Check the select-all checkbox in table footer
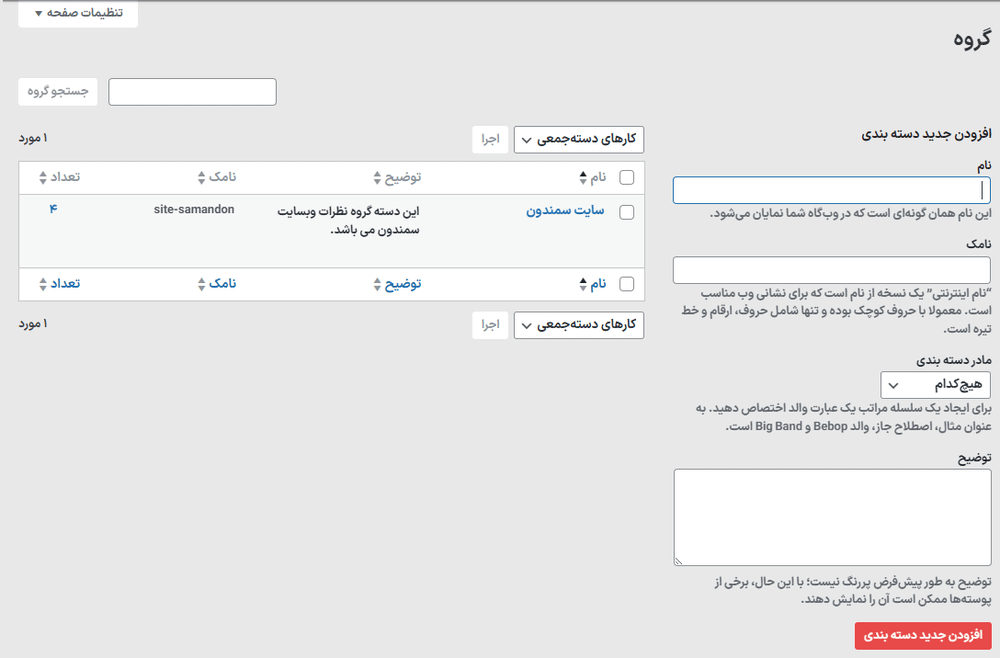1000x658 pixels. pyautogui.click(x=627, y=284)
